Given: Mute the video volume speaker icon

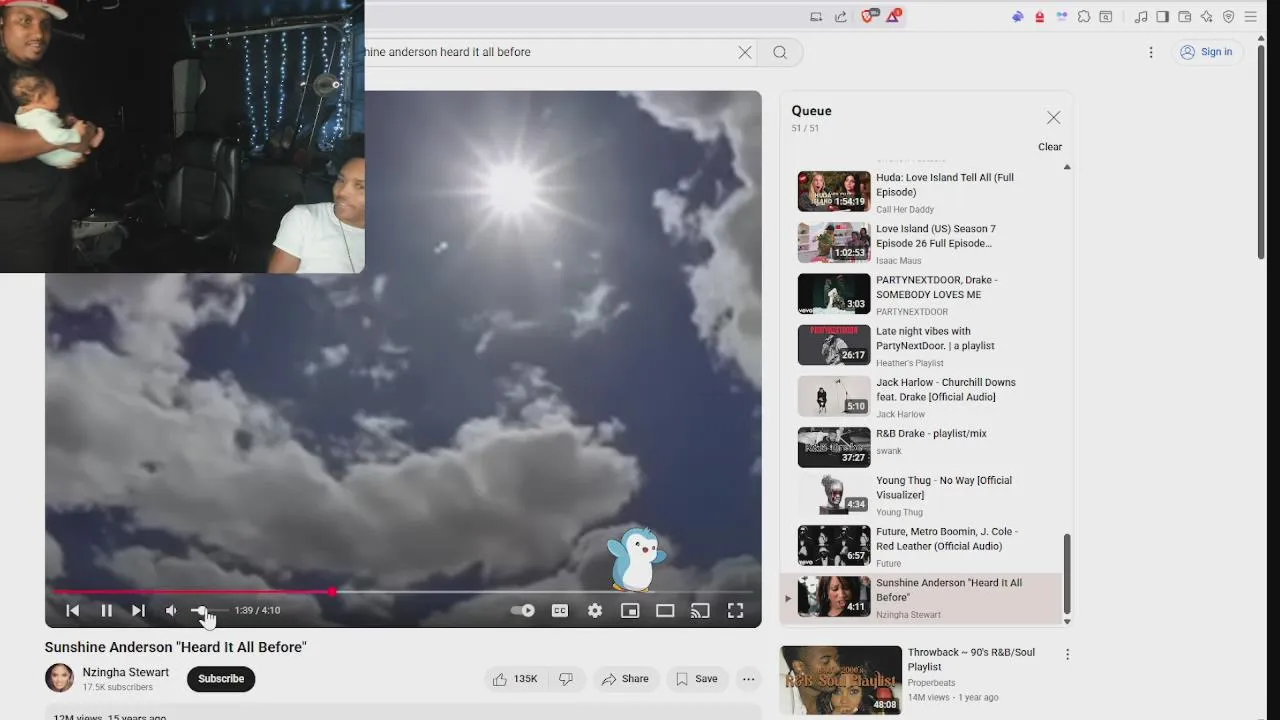Looking at the screenshot, I should tap(171, 611).
